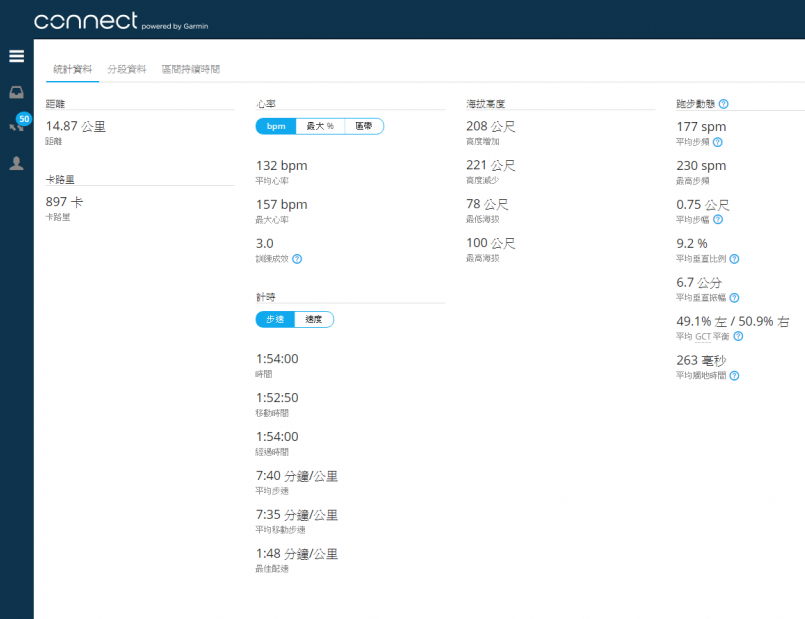This screenshot has width=805, height=619.
Task: Select 步速 in the timing section
Action: tap(274, 319)
